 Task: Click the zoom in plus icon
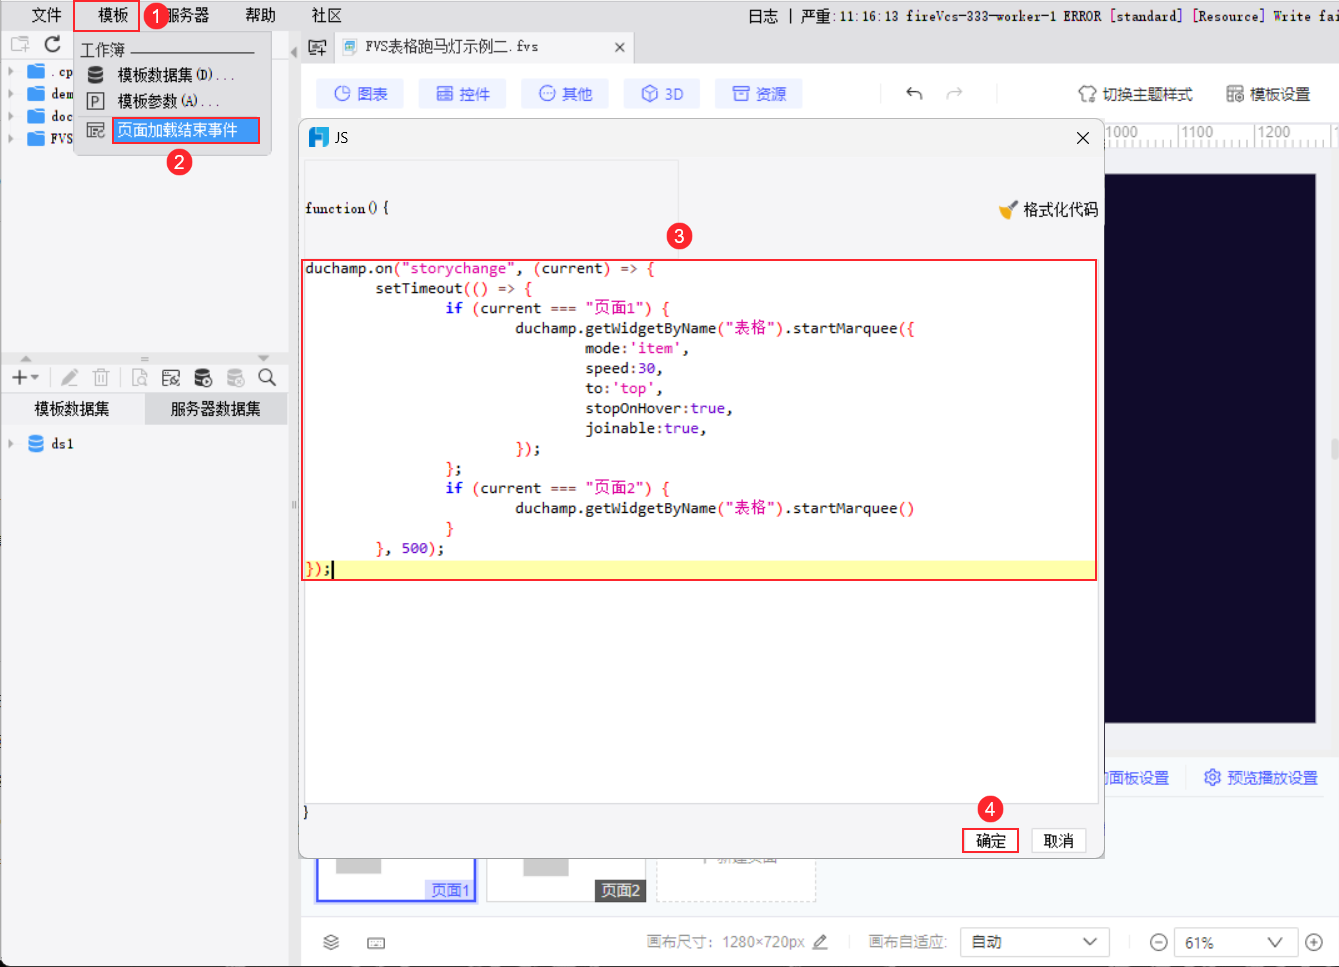[1314, 942]
